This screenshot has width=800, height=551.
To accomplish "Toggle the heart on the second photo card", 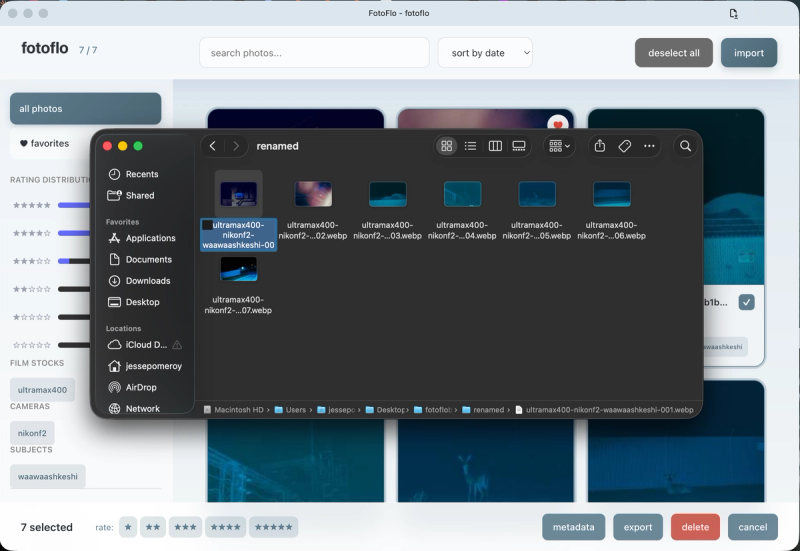I will click(558, 123).
